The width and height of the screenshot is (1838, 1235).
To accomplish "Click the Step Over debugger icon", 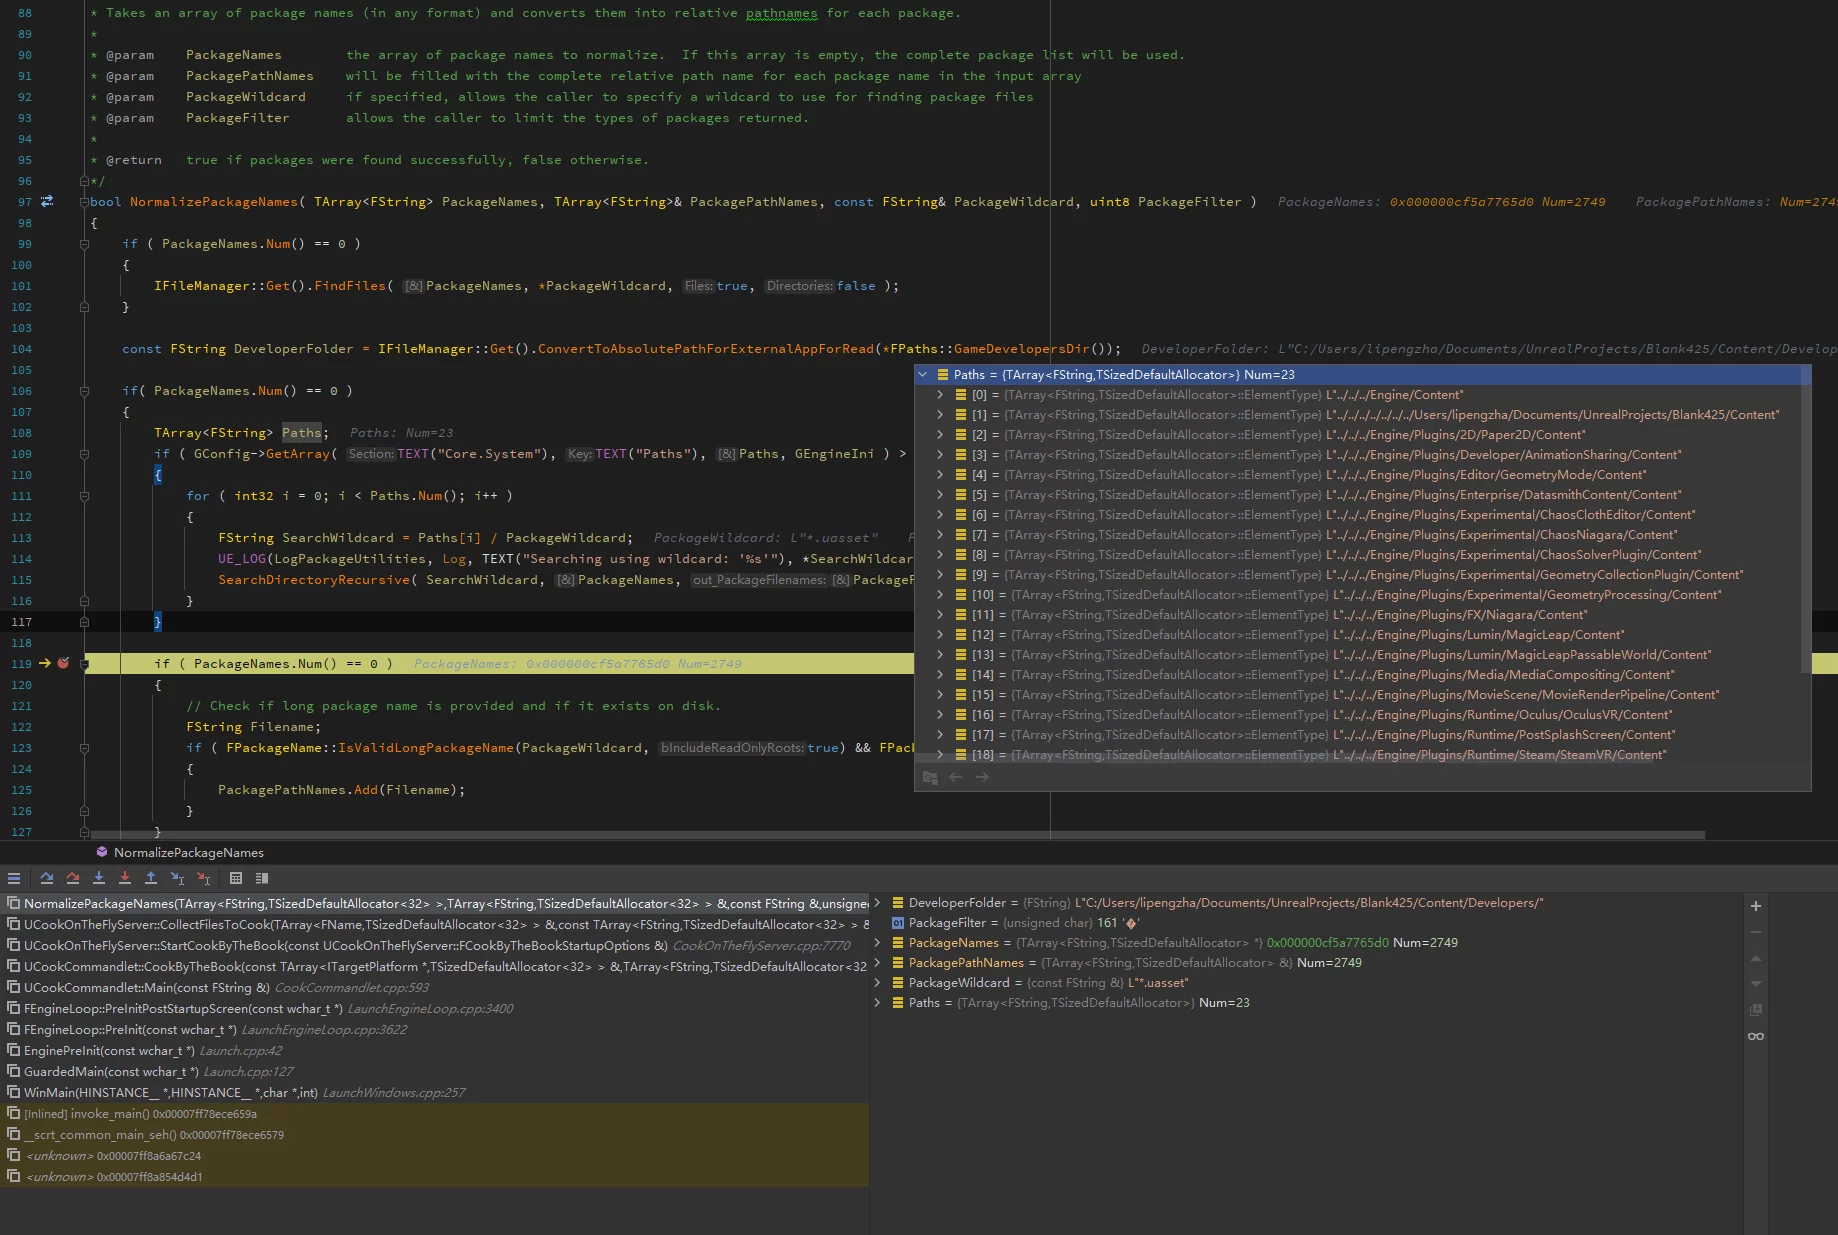I will [47, 878].
